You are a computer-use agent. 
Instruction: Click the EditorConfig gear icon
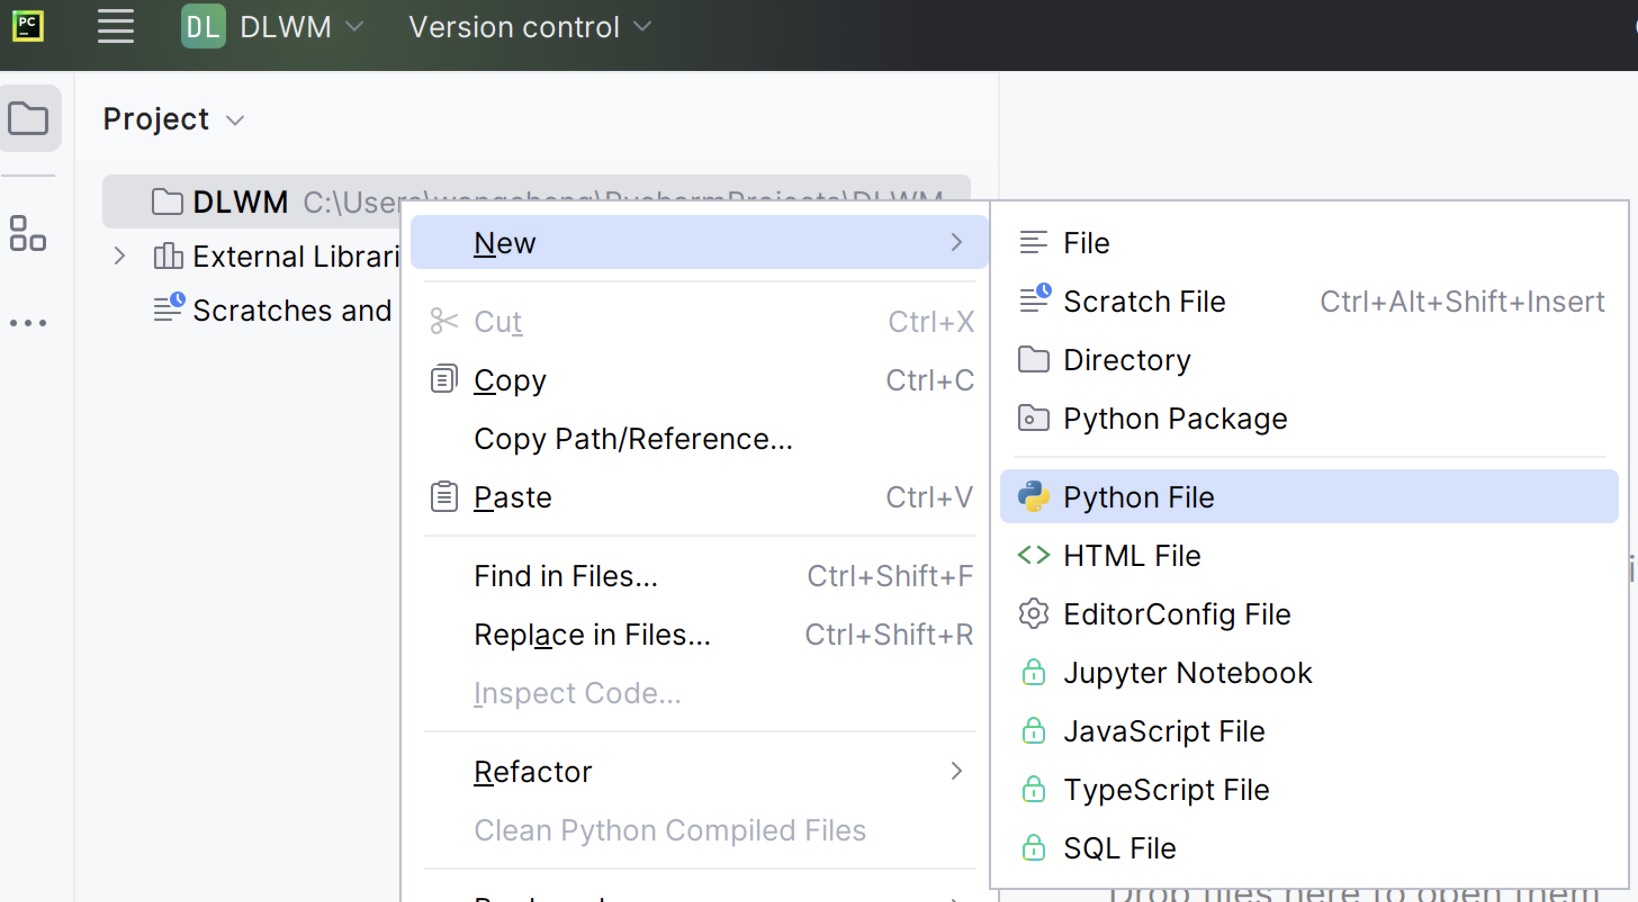click(1033, 614)
